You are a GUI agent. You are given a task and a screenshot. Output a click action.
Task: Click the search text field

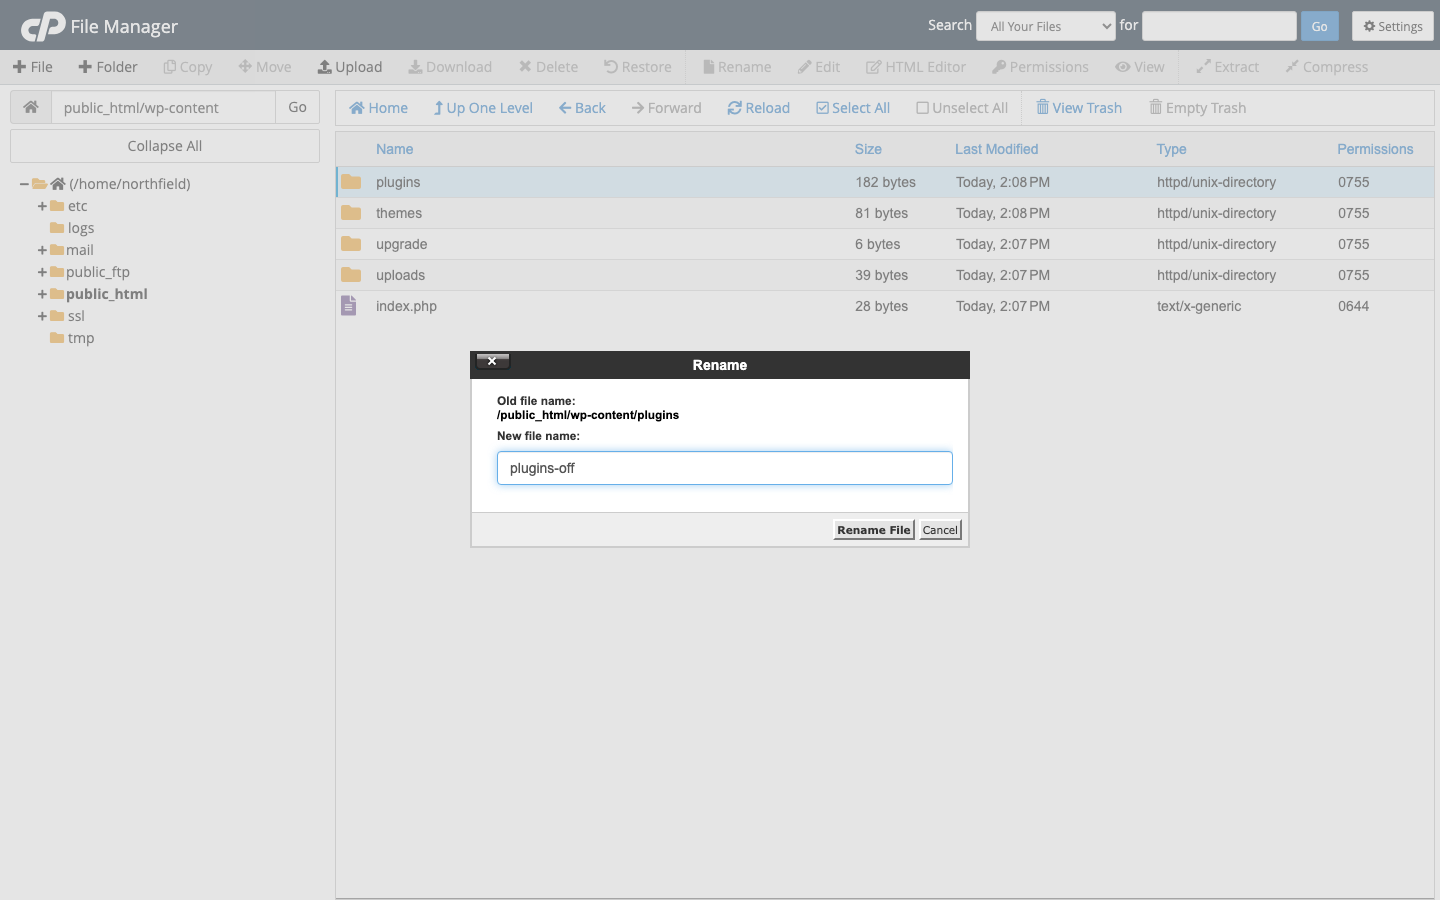coord(1219,26)
